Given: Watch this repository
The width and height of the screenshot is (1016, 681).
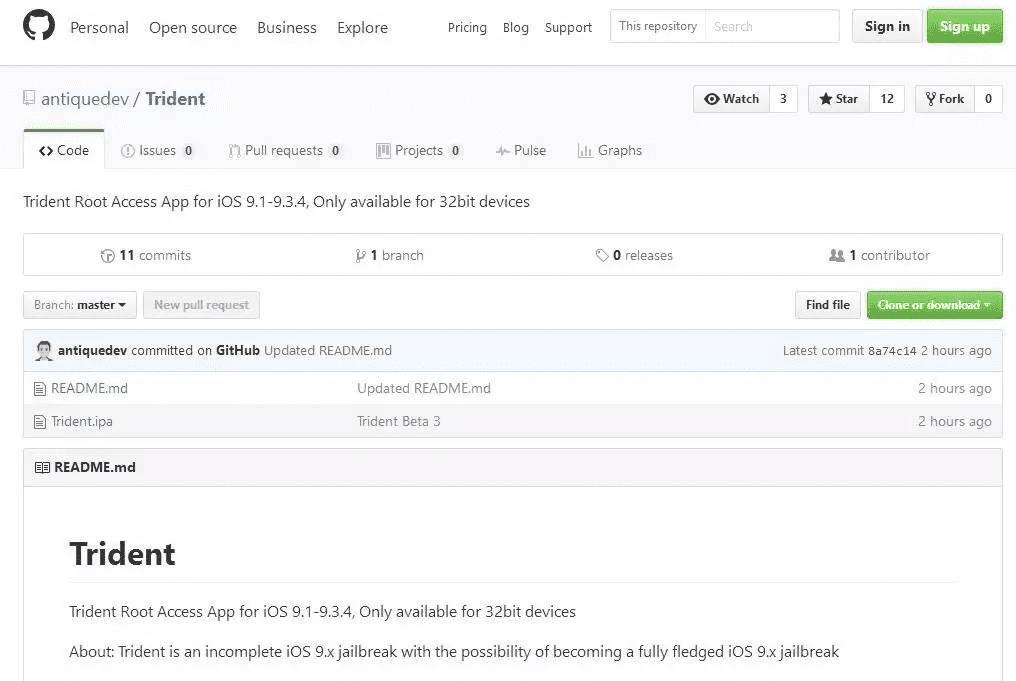Looking at the screenshot, I should 732,99.
